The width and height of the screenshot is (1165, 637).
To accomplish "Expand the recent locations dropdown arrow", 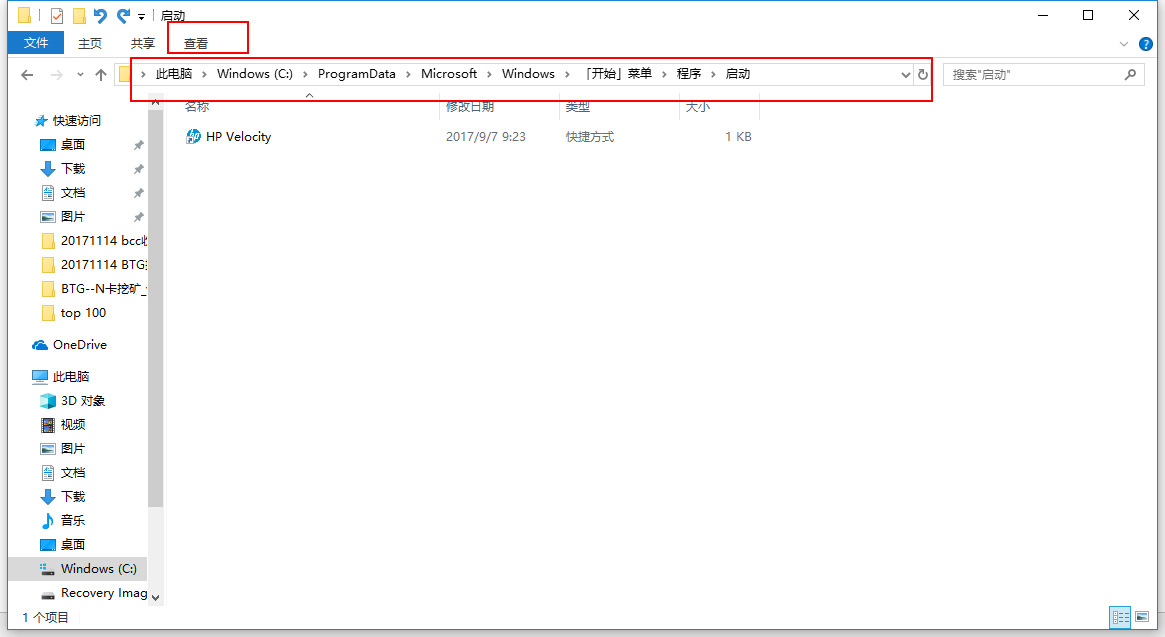I will [x=79, y=76].
